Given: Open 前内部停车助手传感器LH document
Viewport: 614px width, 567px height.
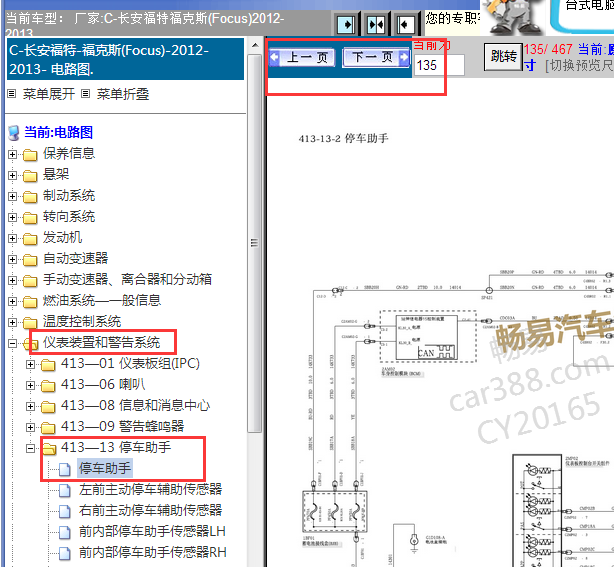Looking at the screenshot, I should pos(152,531).
